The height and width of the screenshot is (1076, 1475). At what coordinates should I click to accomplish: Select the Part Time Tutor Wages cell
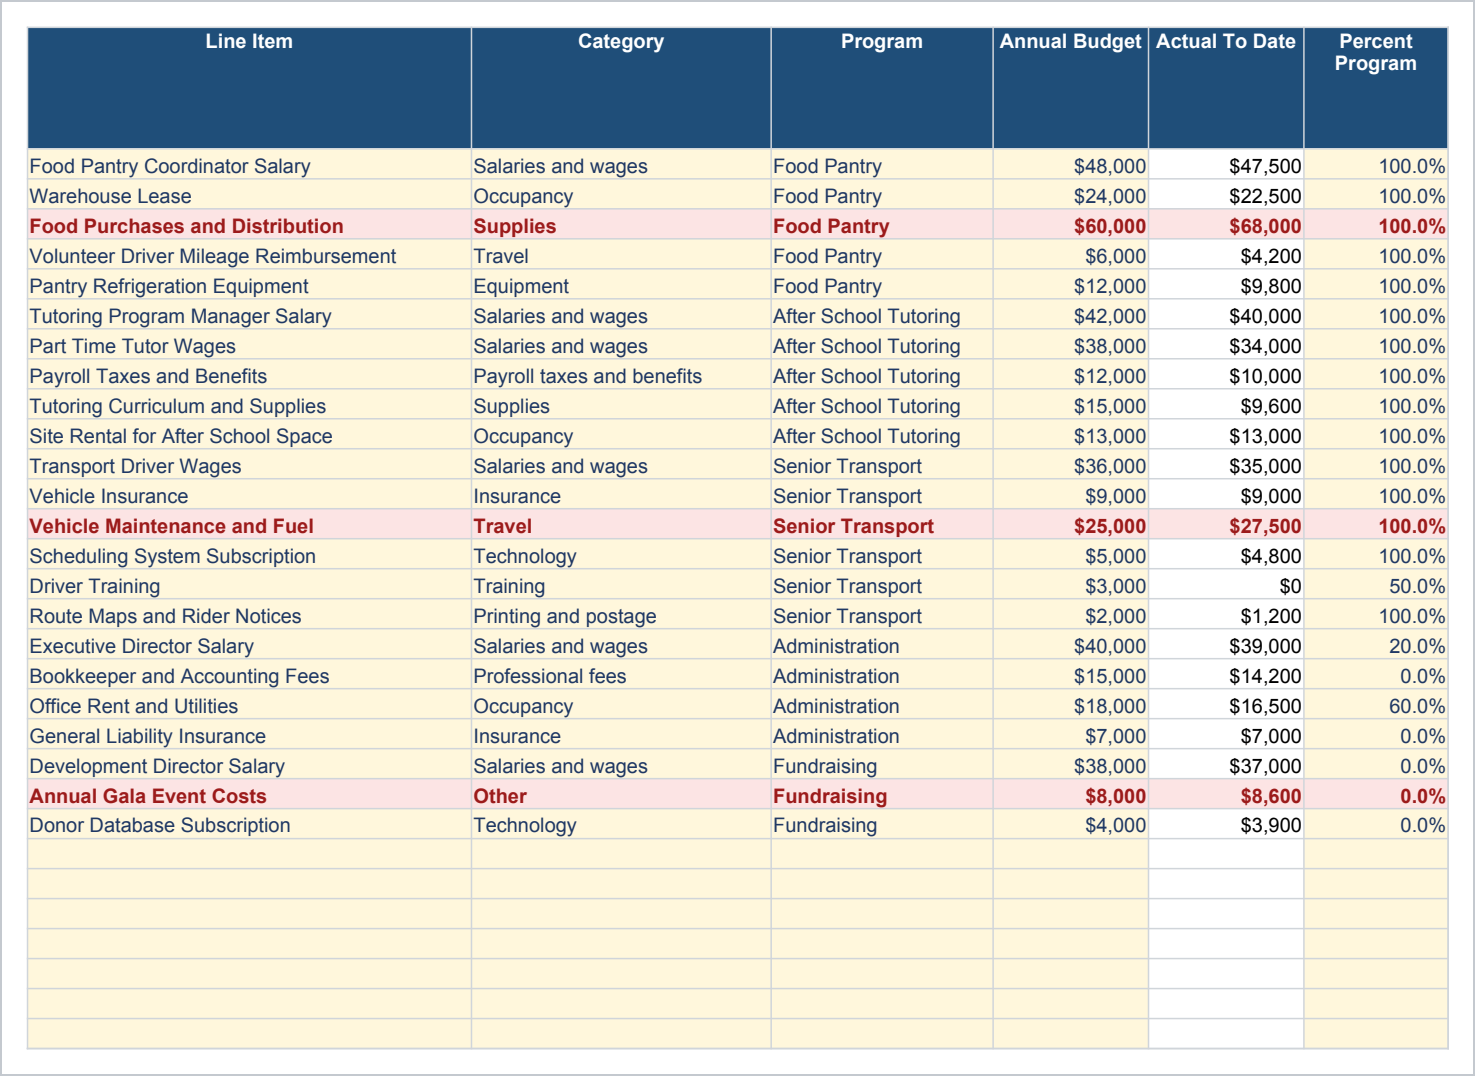coord(249,346)
